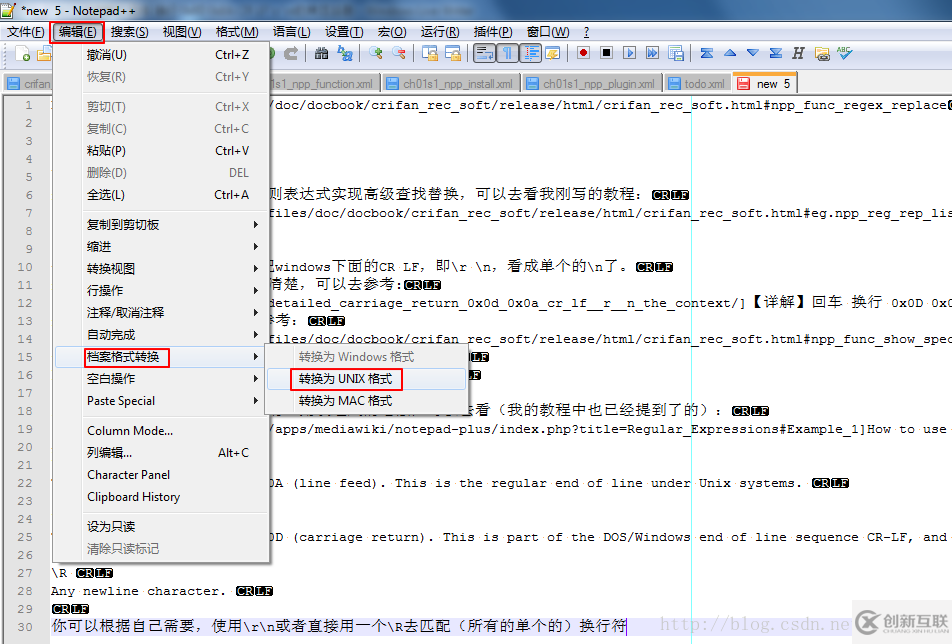Choose 全选(L) select all entry

pyautogui.click(x=162, y=195)
